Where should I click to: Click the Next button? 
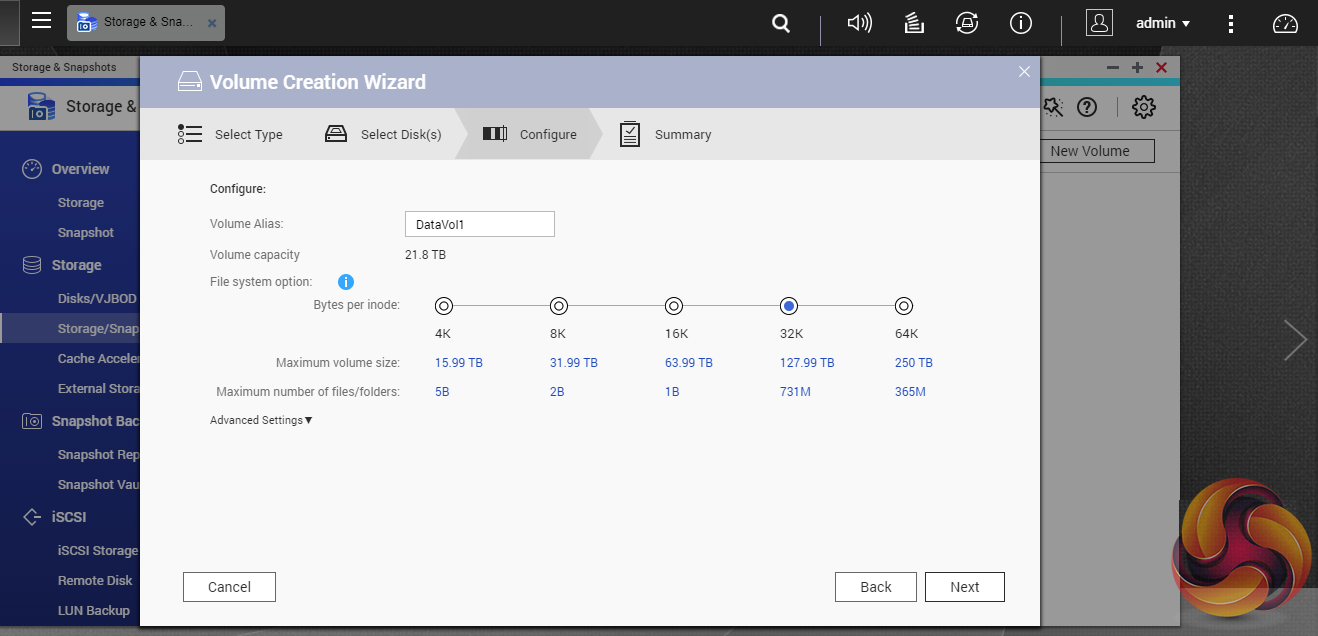pyautogui.click(x=964, y=587)
